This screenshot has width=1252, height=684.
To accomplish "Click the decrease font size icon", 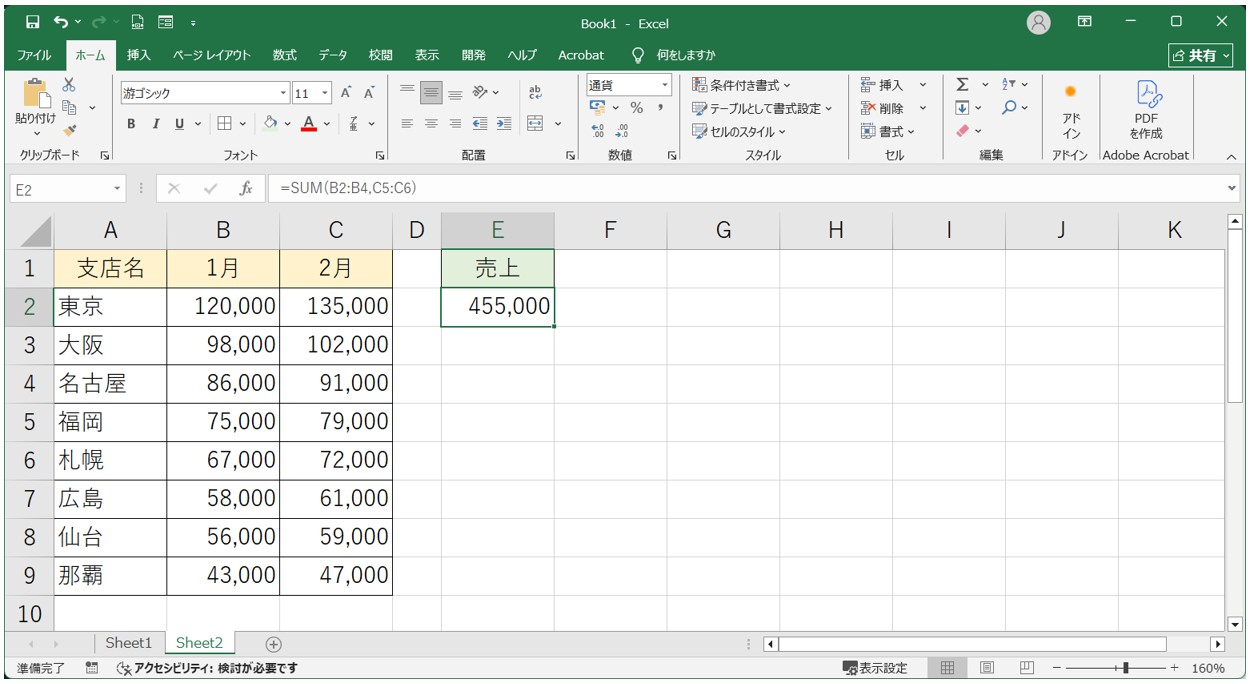I will tap(369, 93).
